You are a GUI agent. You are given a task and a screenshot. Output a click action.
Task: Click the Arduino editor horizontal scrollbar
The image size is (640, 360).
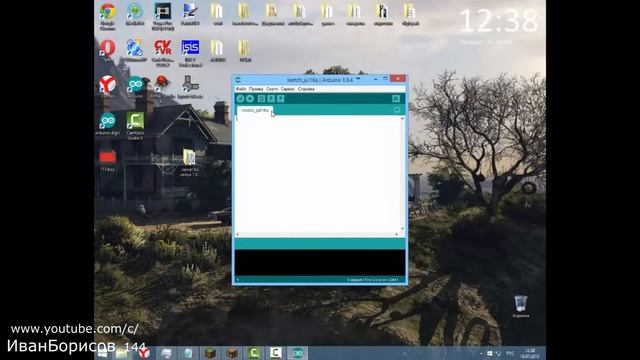[317, 234]
